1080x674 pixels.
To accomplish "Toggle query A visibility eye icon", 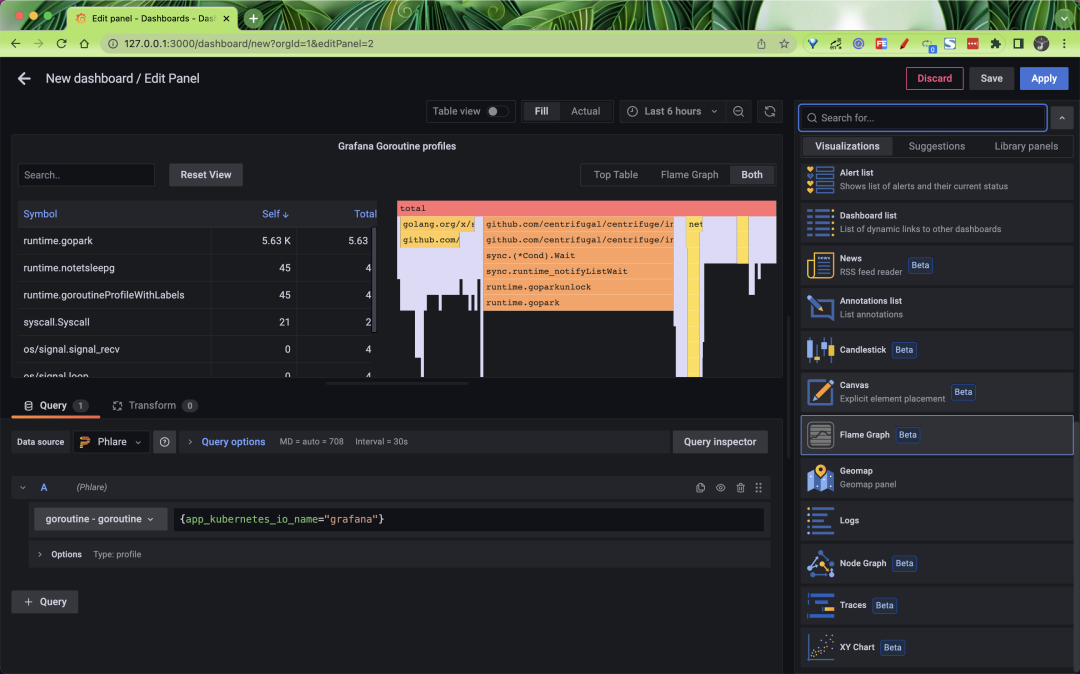I will click(x=720, y=487).
